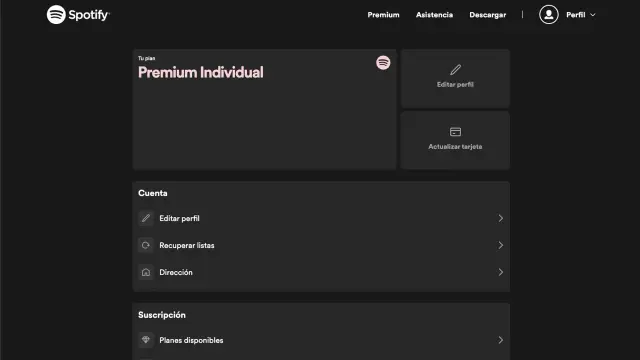Click the Perfil label in header
Image resolution: width=640 pixels, height=360 pixels.
click(x=576, y=15)
